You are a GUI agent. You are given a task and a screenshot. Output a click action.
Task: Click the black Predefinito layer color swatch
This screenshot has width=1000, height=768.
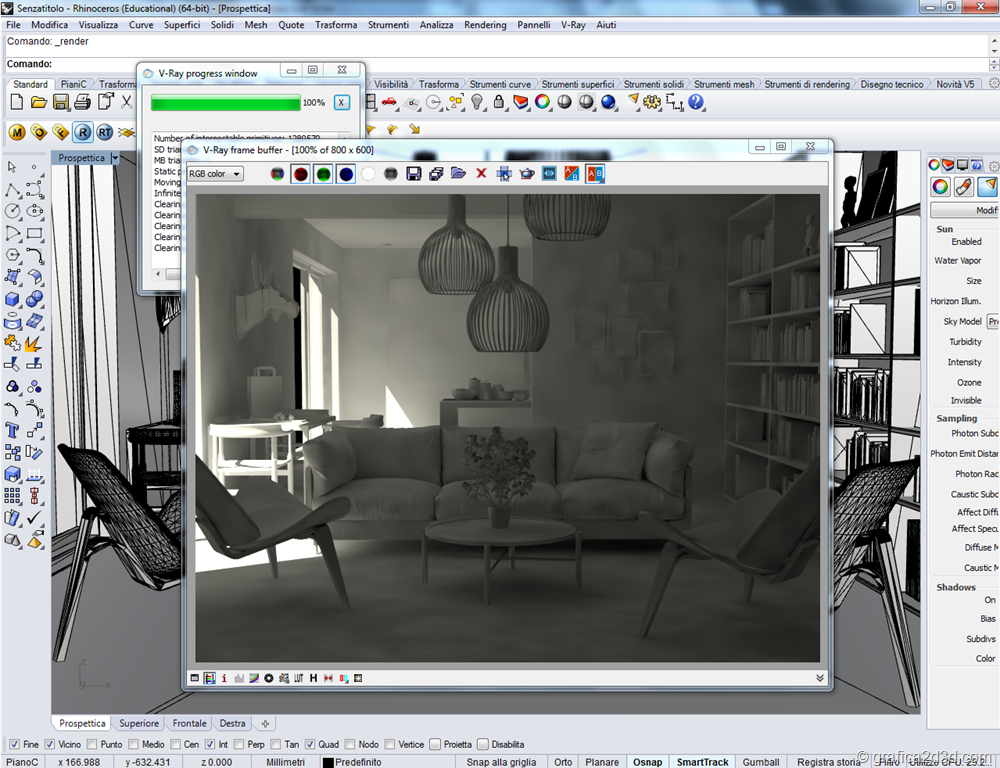[x=328, y=762]
